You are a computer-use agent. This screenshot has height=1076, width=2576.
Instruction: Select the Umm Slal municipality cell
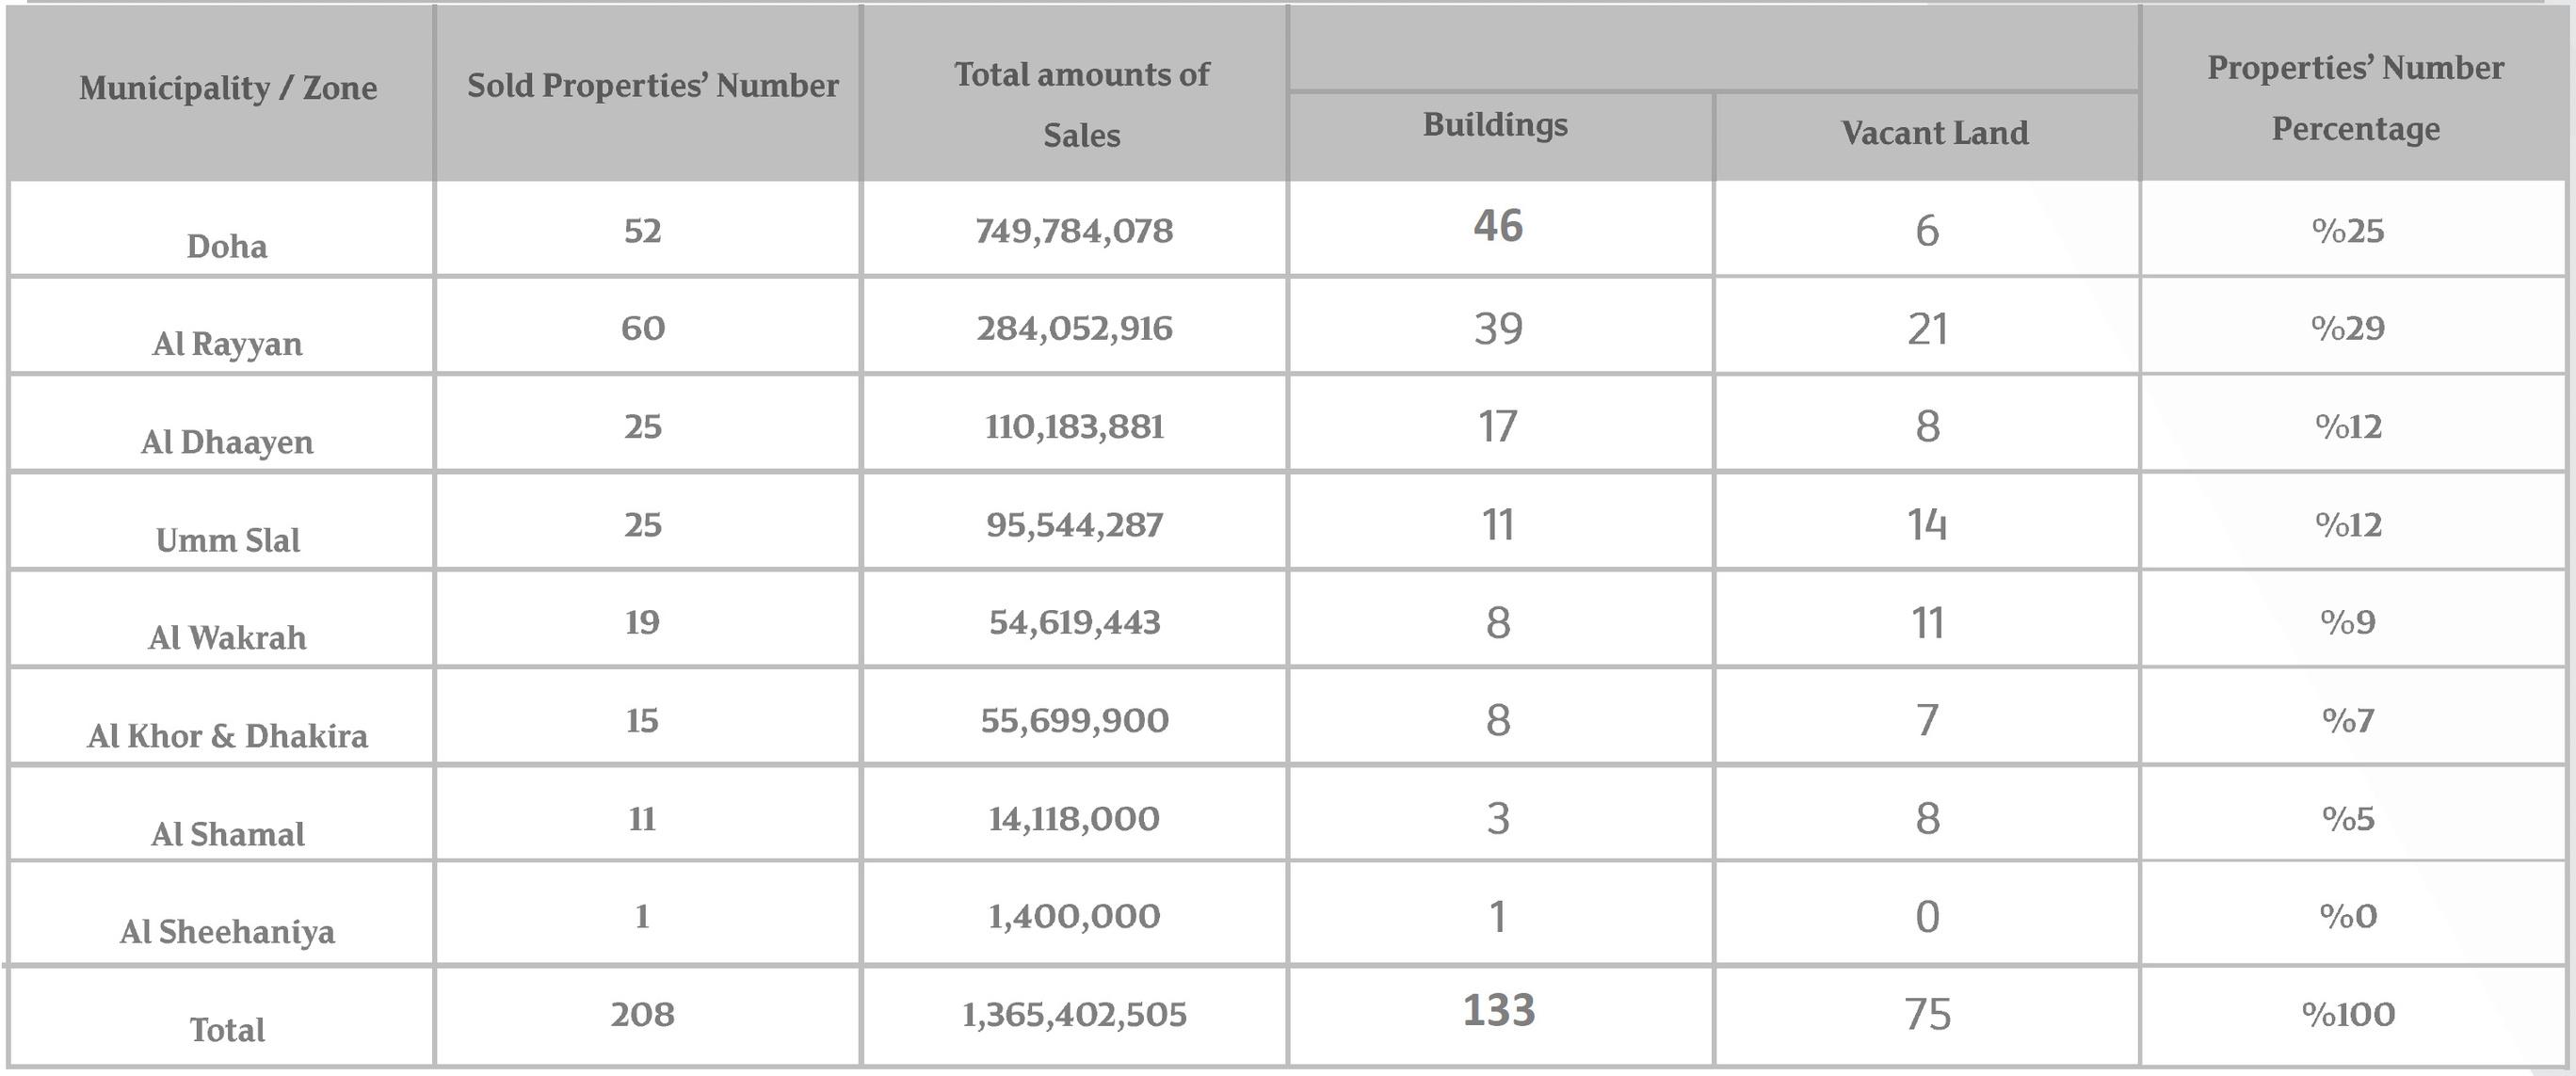[227, 540]
